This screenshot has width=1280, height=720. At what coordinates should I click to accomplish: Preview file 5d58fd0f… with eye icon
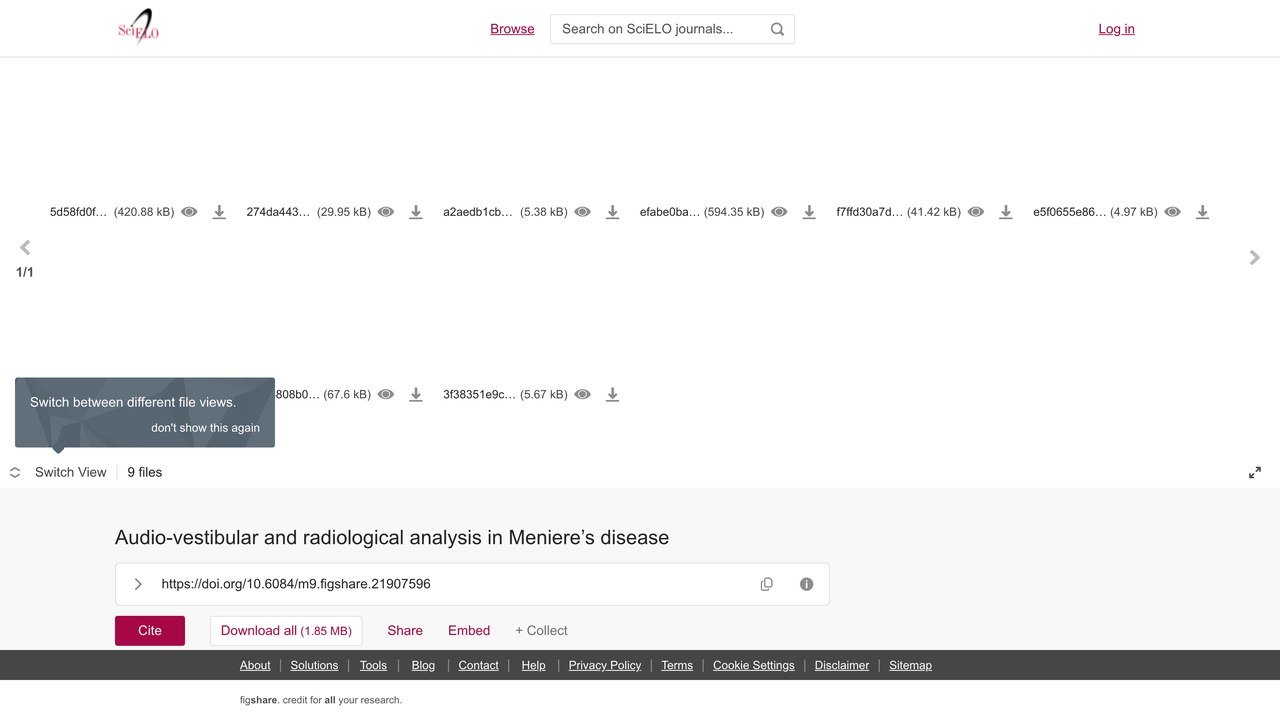click(x=189, y=212)
